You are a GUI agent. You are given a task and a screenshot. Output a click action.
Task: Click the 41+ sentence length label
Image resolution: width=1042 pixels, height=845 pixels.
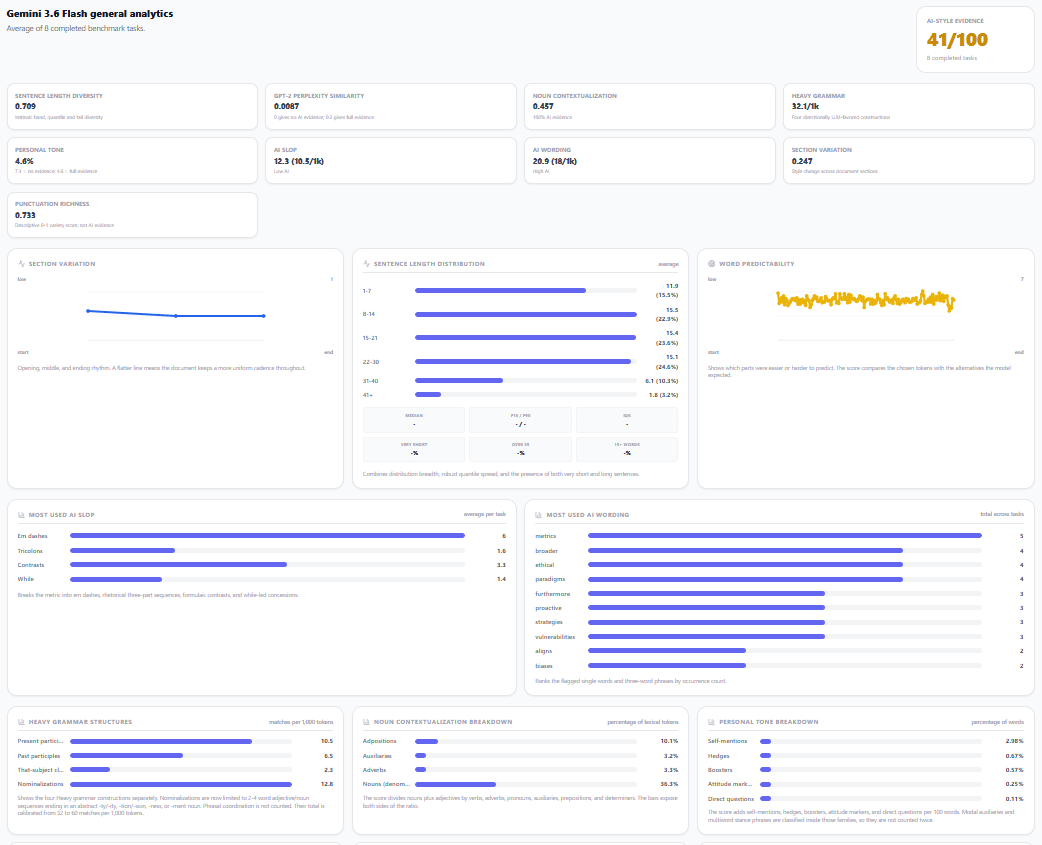(367, 395)
